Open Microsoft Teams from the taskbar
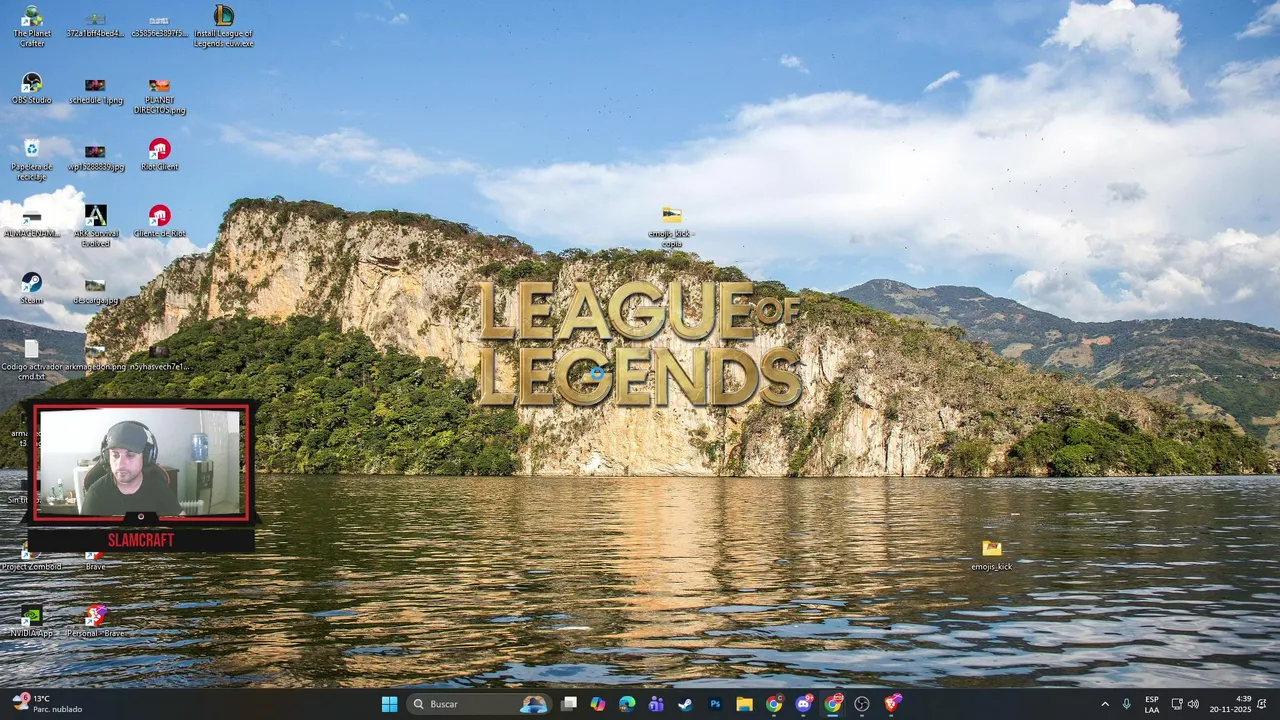 (x=656, y=704)
